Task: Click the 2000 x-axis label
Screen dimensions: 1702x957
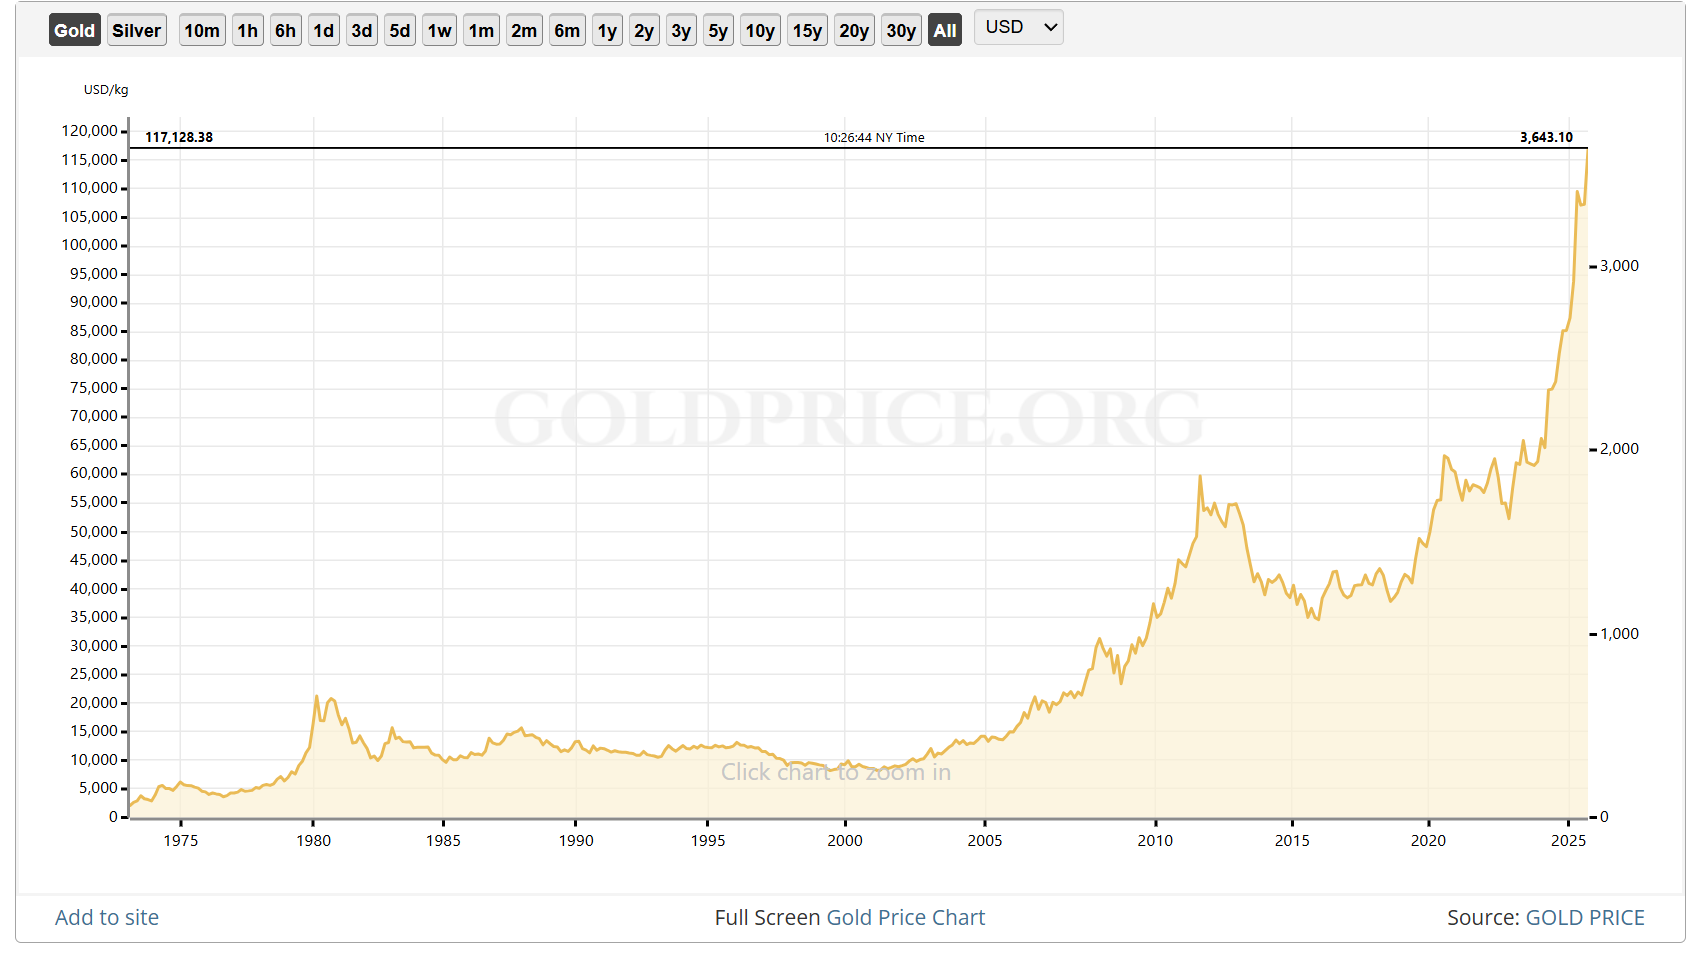Action: [845, 840]
